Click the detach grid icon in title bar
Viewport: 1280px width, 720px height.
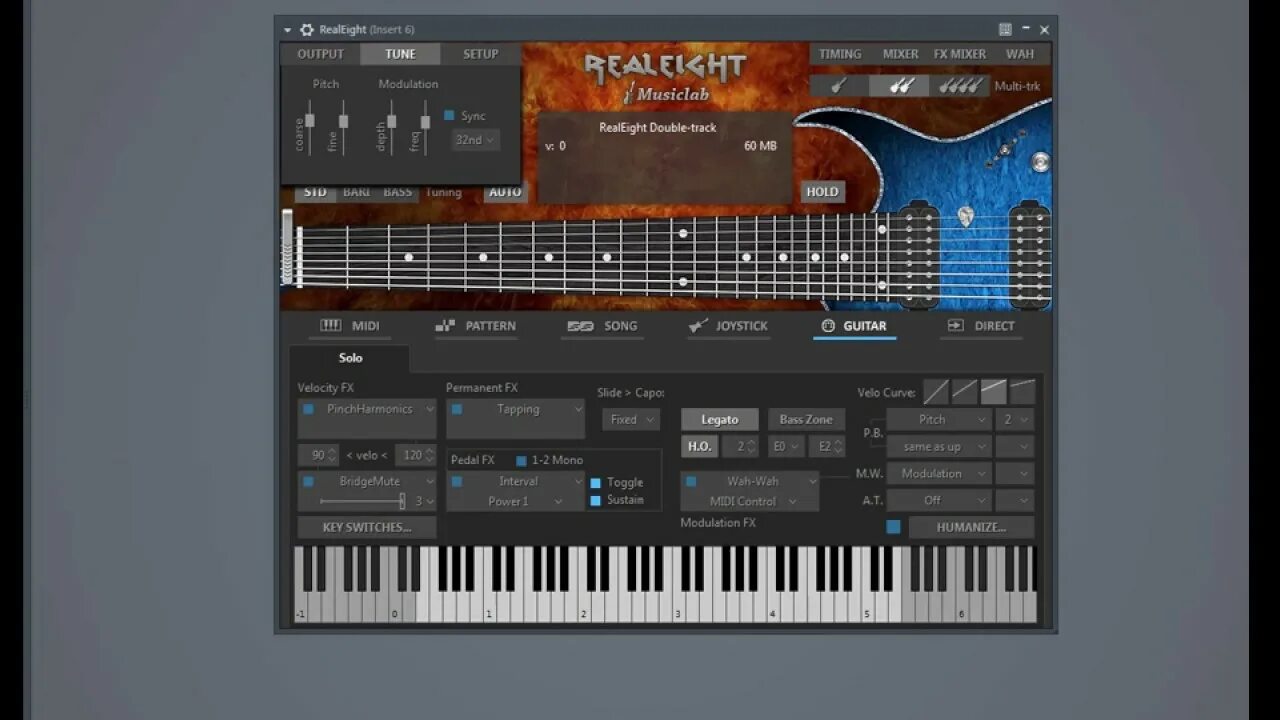(1005, 30)
